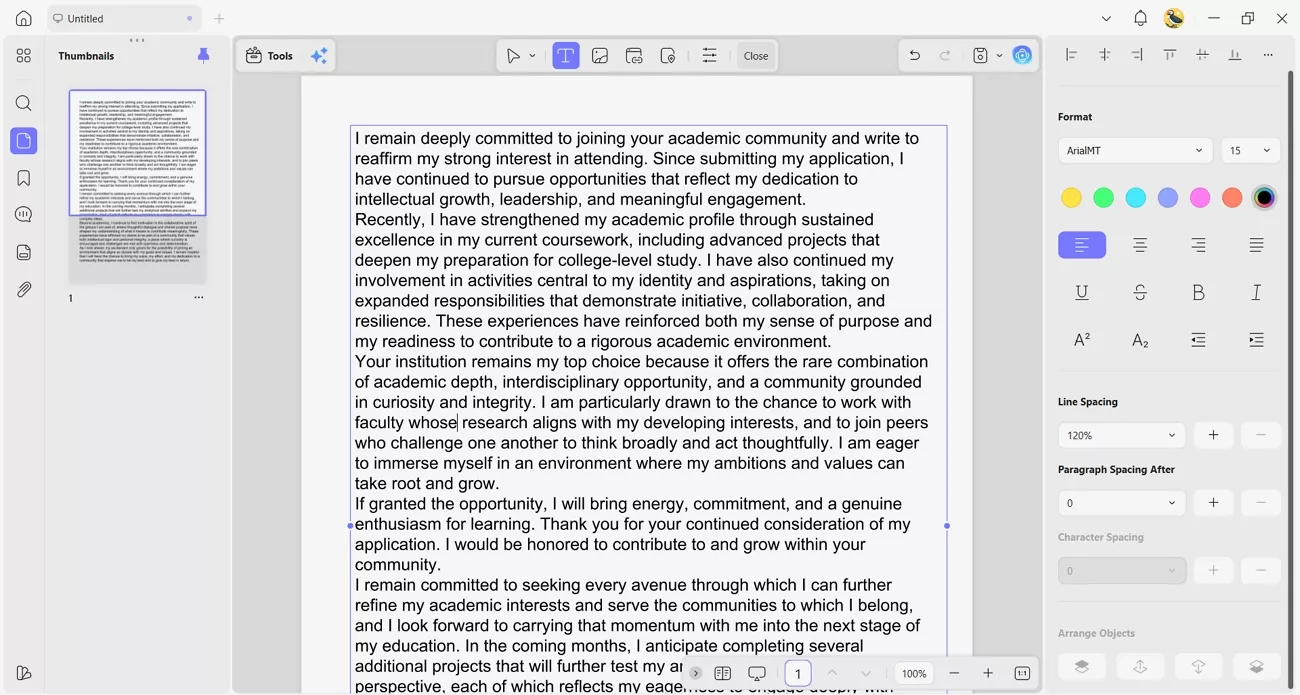
Task: Open the Attachments panel
Action: click(23, 290)
